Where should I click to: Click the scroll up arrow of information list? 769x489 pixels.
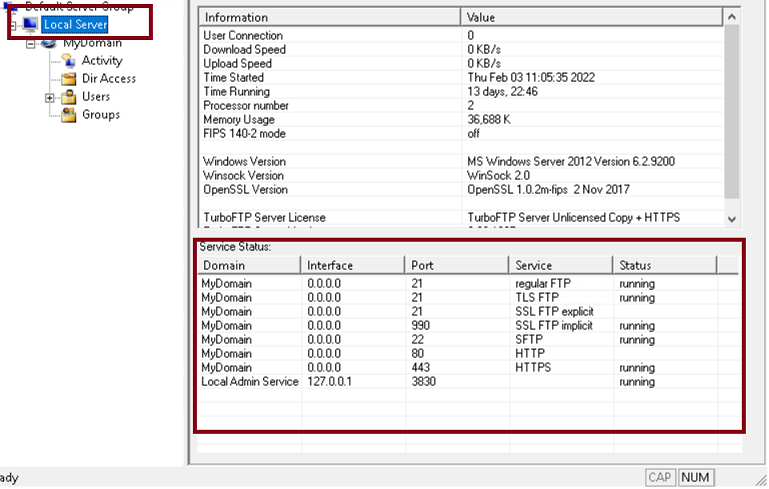[x=732, y=17]
